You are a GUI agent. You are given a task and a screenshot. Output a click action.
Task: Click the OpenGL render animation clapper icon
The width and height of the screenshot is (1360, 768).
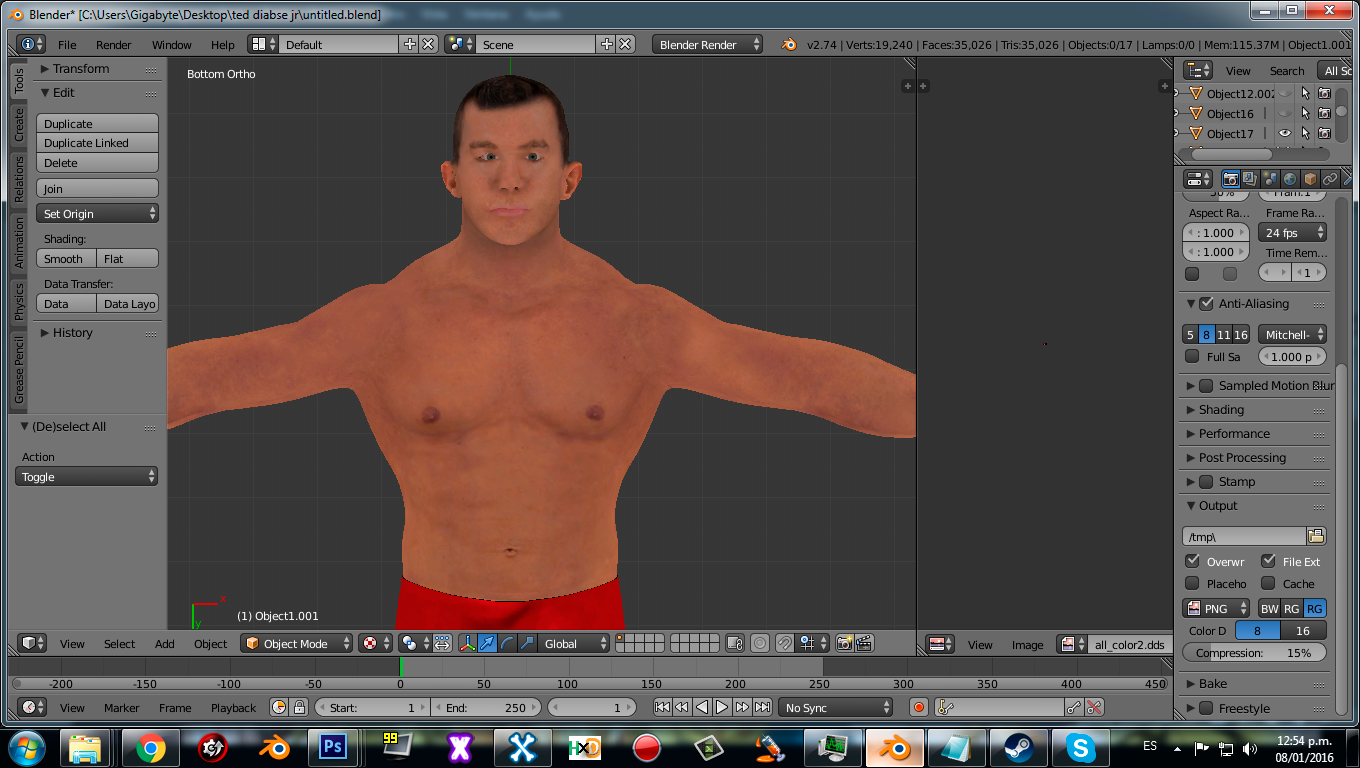(864, 643)
